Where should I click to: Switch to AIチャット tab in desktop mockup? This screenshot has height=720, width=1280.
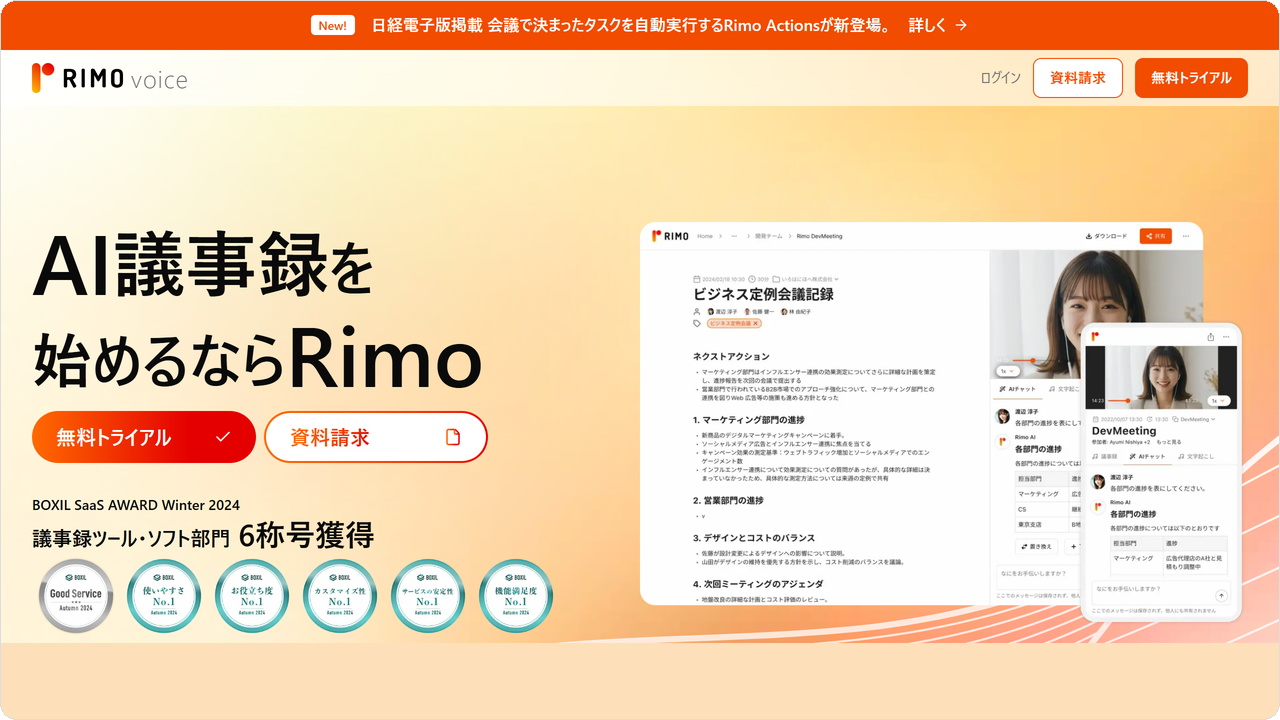[1018, 389]
